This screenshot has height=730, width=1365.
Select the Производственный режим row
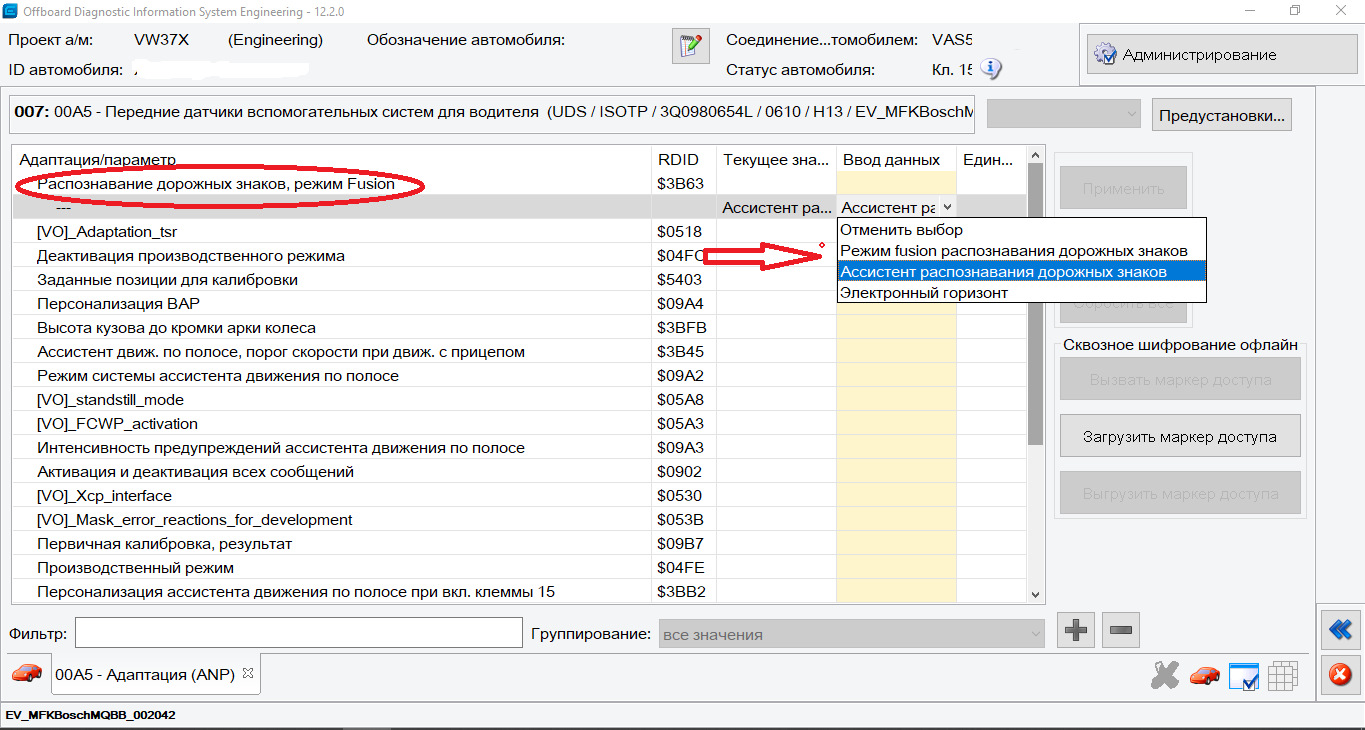pyautogui.click(x=520, y=567)
